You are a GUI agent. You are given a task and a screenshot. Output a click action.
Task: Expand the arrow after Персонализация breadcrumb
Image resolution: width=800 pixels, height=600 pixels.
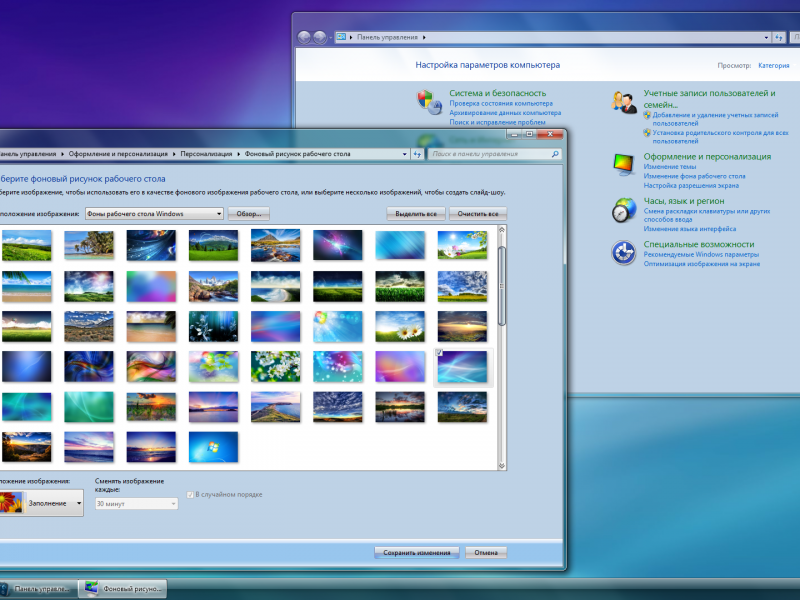pyautogui.click(x=238, y=154)
